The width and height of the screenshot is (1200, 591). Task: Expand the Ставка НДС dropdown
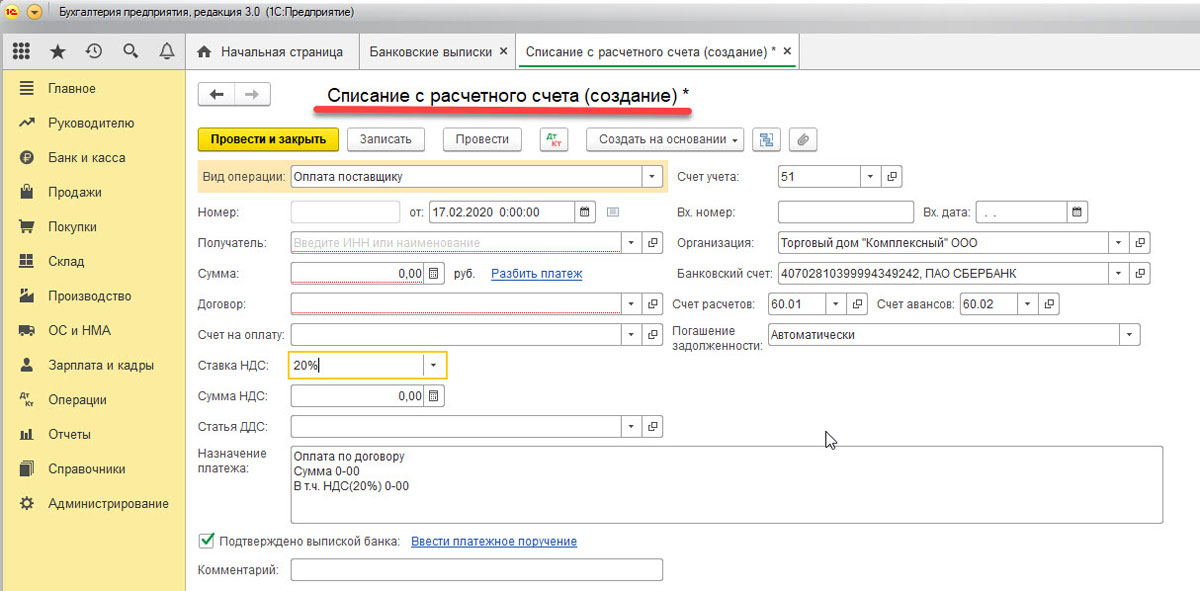coord(433,366)
